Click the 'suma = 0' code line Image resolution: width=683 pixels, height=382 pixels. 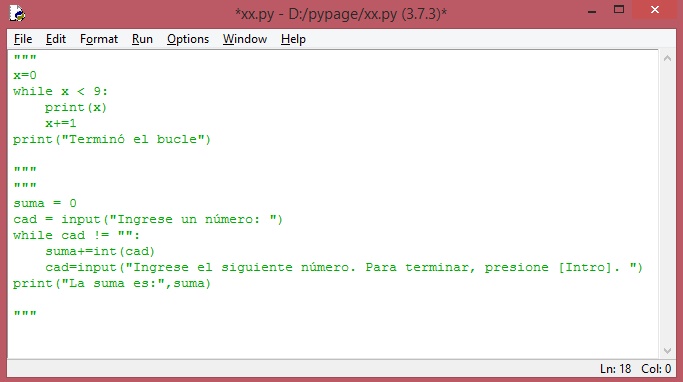click(x=44, y=203)
